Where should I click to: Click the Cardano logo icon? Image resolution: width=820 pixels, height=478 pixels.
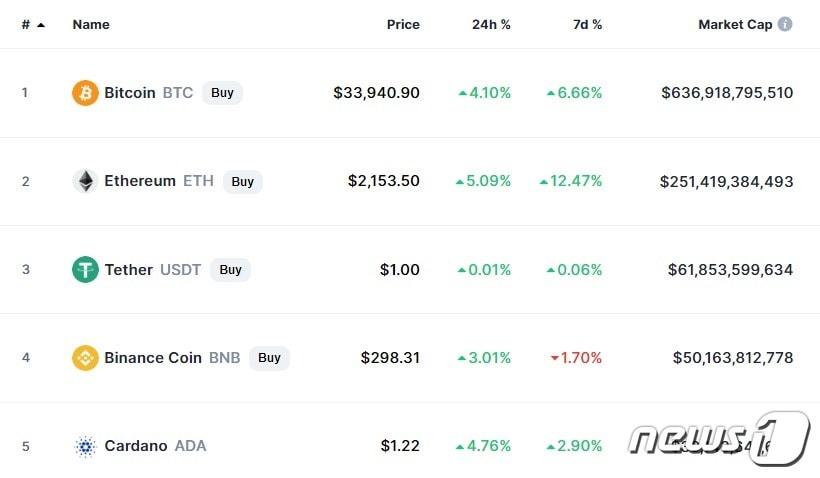click(85, 446)
